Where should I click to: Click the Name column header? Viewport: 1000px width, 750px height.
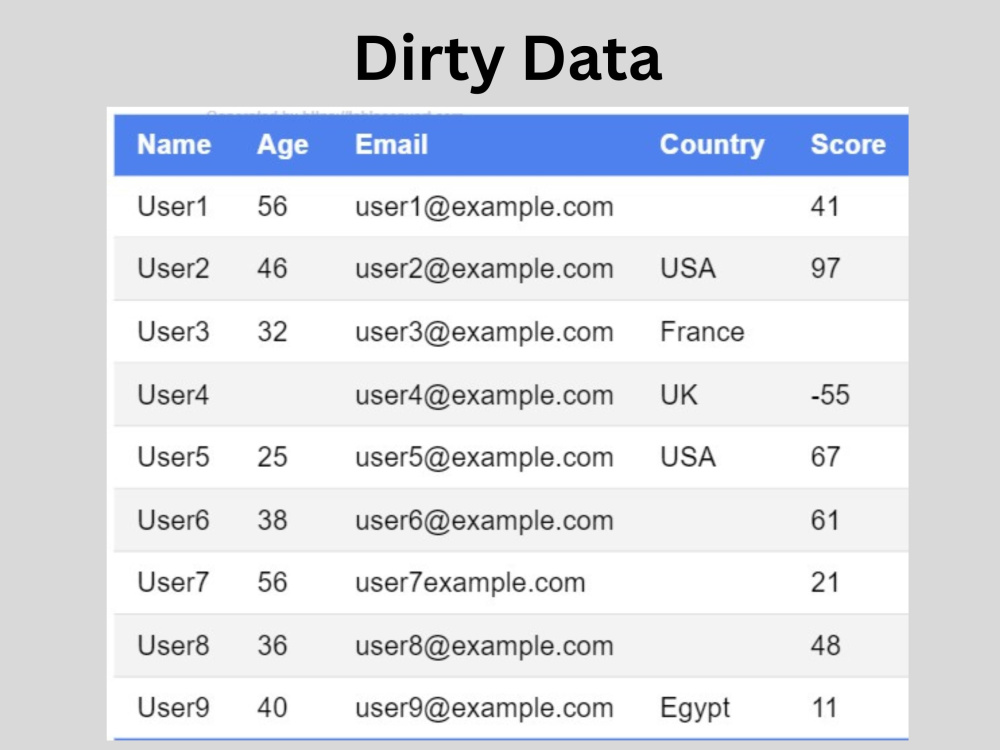click(174, 145)
